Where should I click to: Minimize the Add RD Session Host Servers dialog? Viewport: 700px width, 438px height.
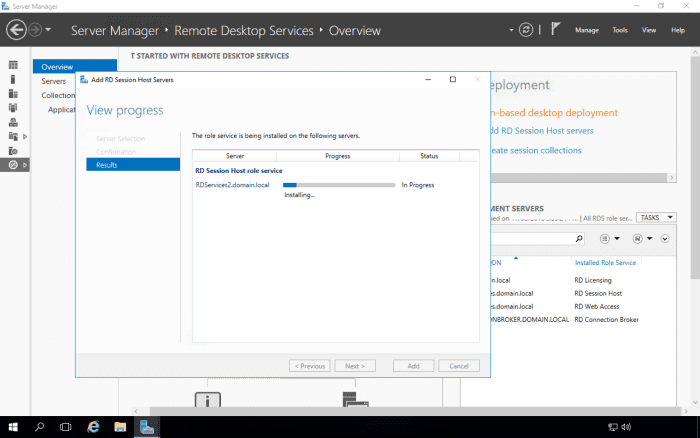pos(428,79)
